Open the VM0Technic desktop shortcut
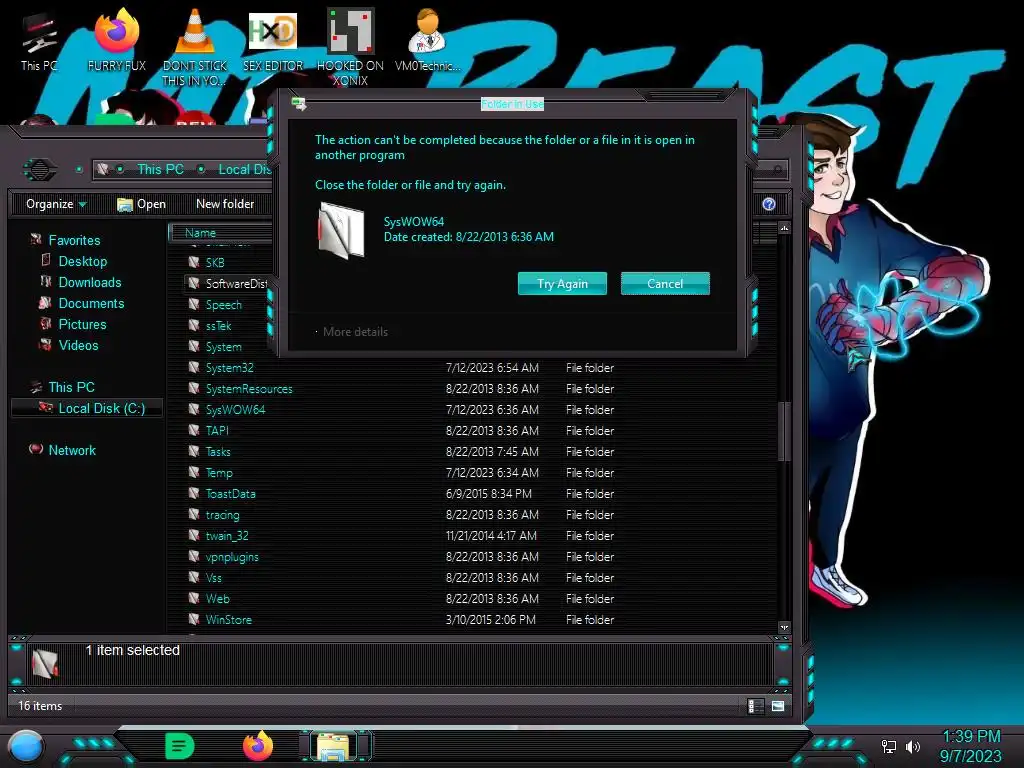The height and width of the screenshot is (768, 1024). click(427, 39)
